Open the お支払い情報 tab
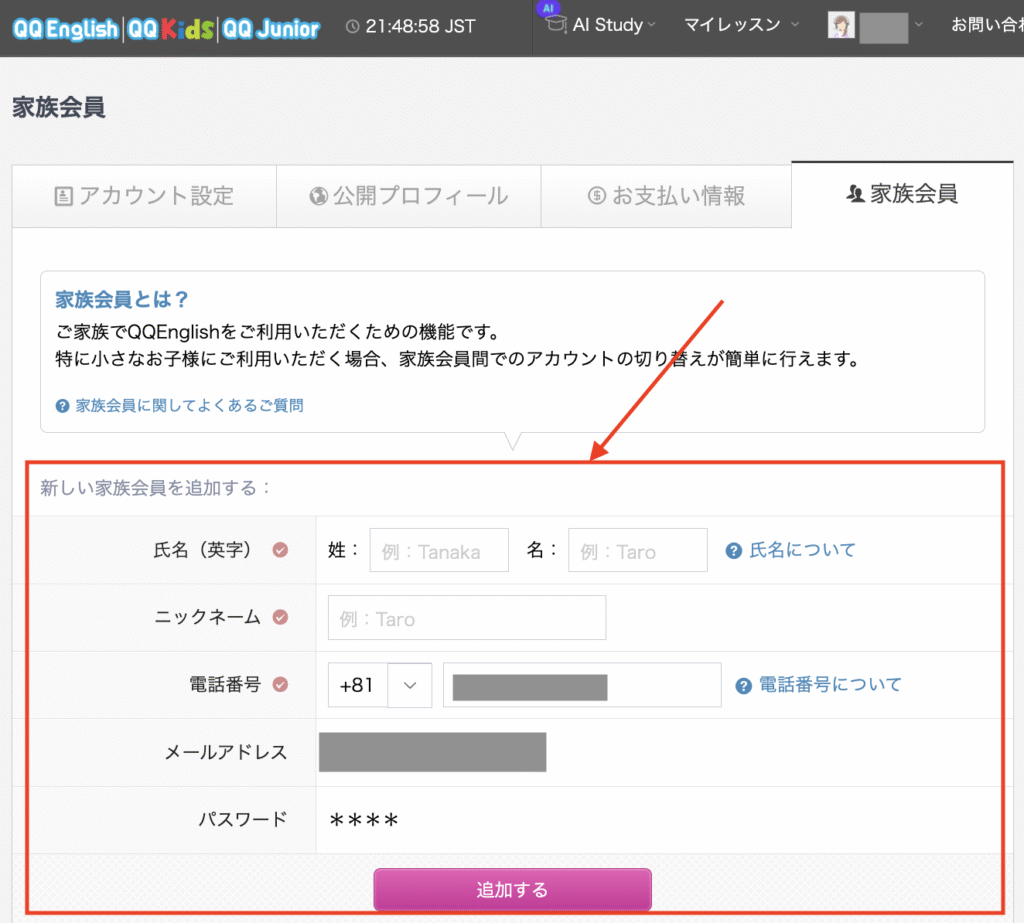The height and width of the screenshot is (923, 1024). [666, 196]
